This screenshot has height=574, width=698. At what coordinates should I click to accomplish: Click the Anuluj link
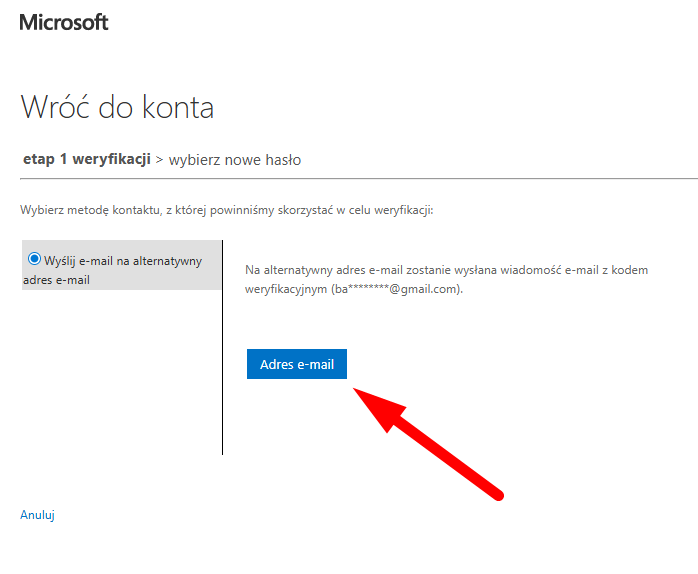click(37, 515)
